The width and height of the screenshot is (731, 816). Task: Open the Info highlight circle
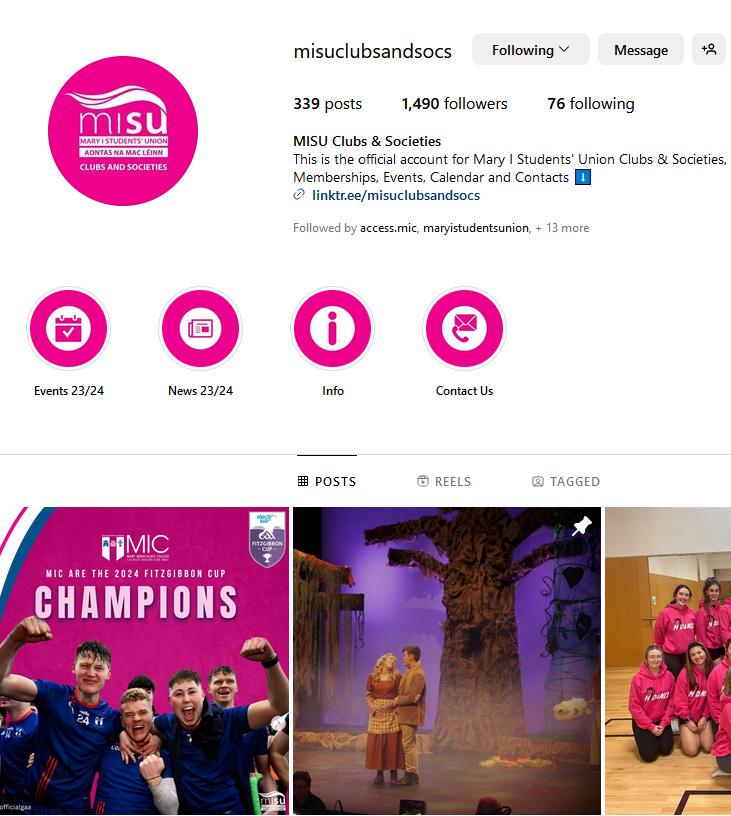pos(332,328)
